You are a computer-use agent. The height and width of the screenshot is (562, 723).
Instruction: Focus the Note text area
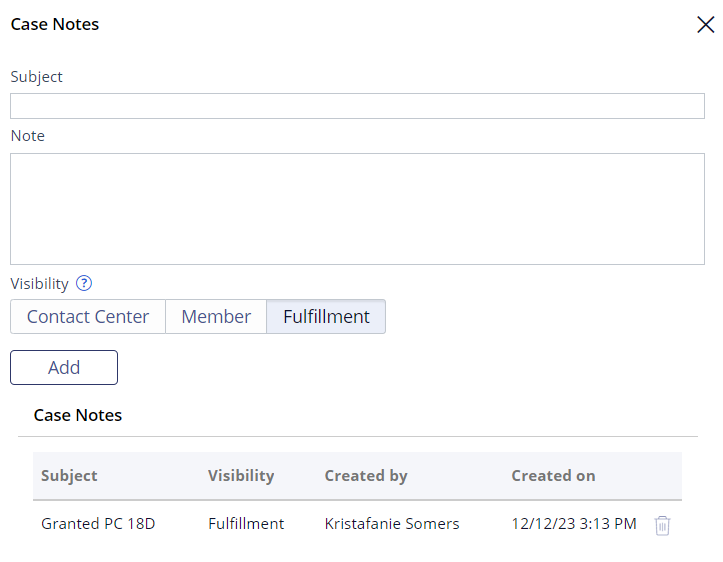357,209
